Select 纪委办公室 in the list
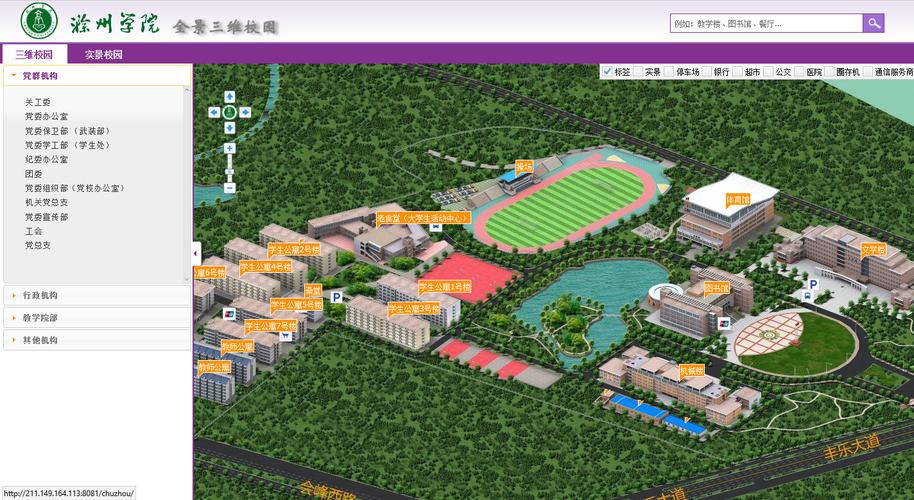 click(46, 159)
